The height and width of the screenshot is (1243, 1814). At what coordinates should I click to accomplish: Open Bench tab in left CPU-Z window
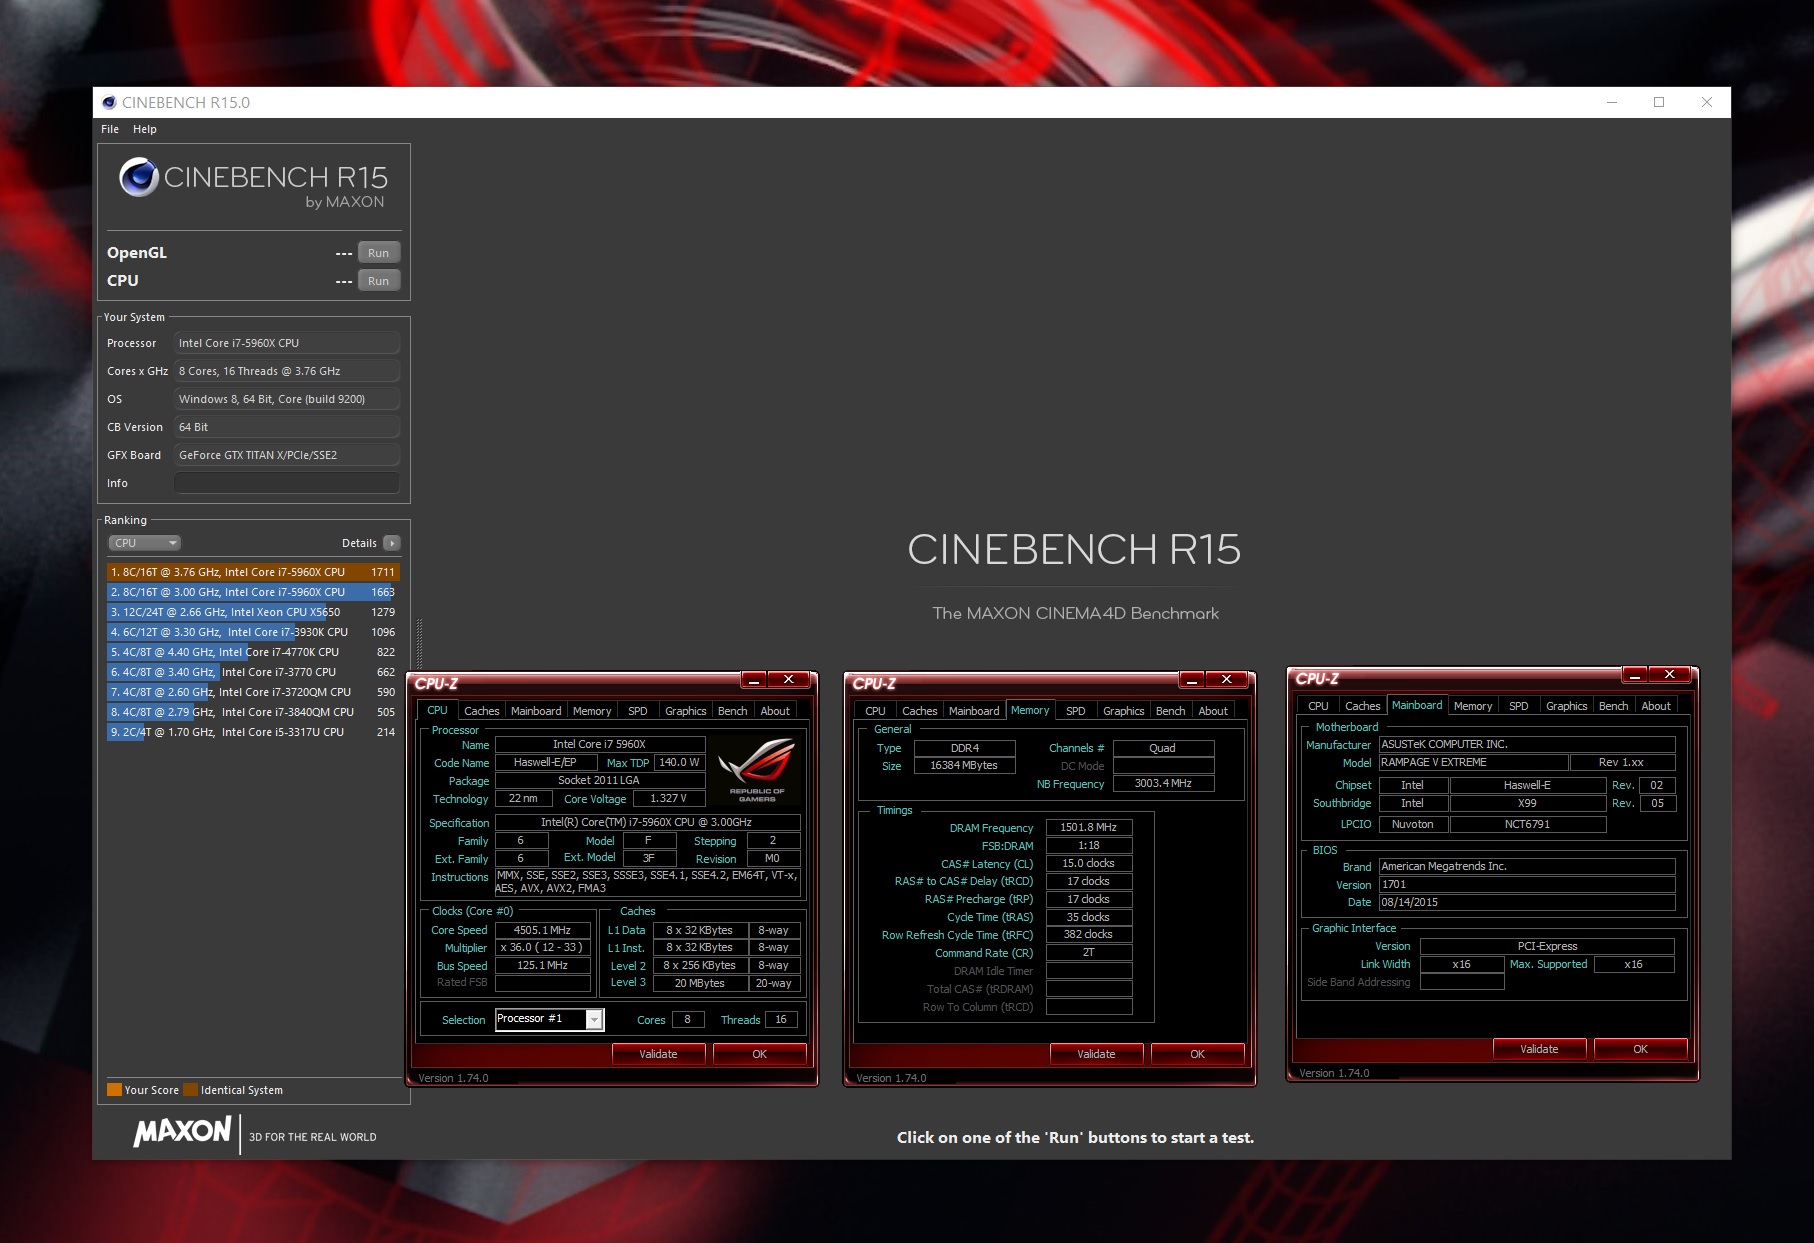(733, 711)
